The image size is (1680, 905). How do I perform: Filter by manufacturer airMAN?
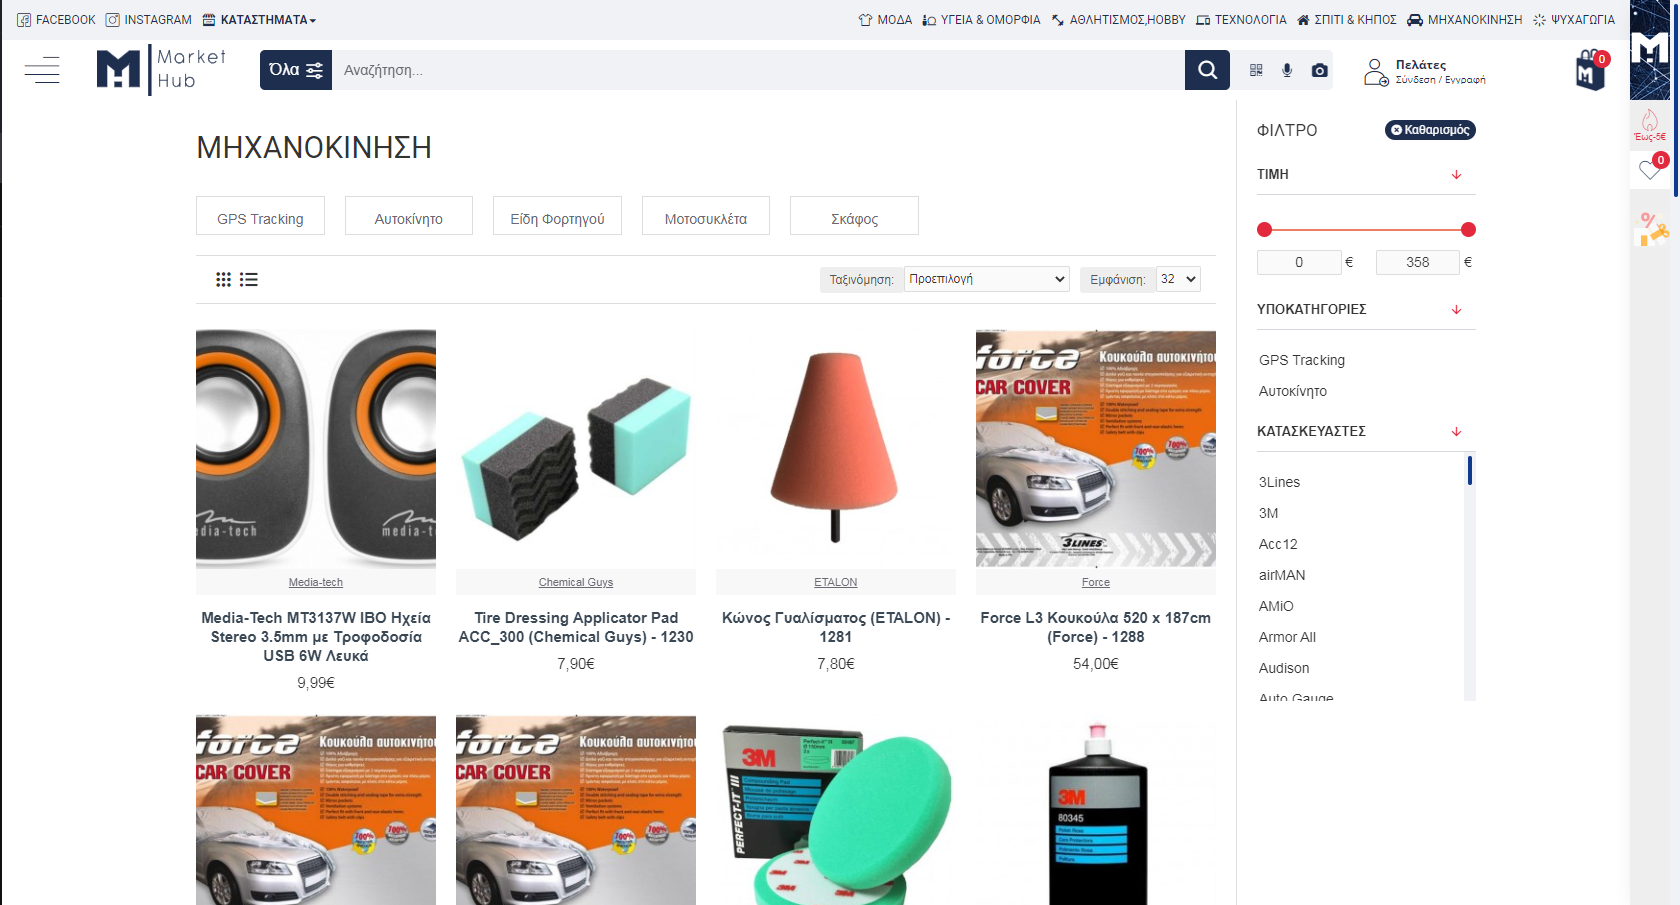pyautogui.click(x=1282, y=575)
